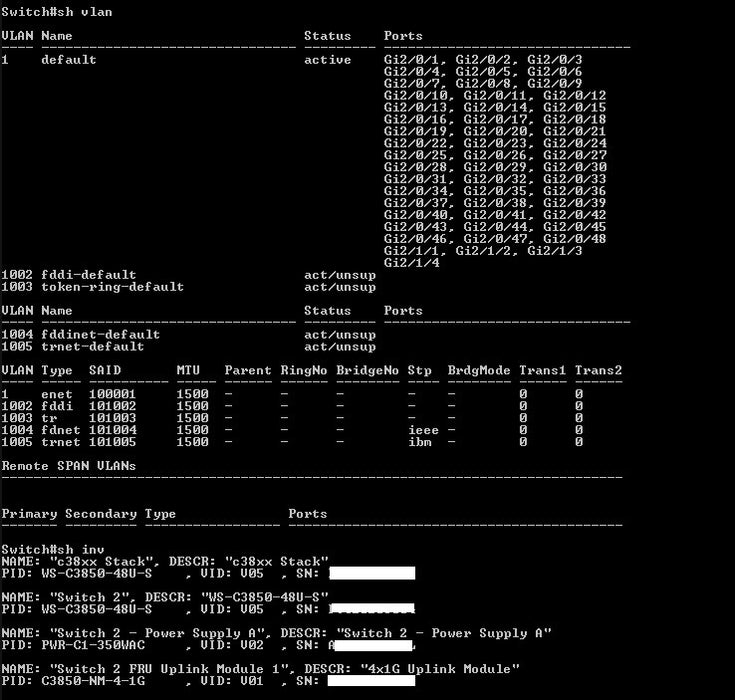Select PID 'PWR-C1-350WAC'

click(93, 645)
